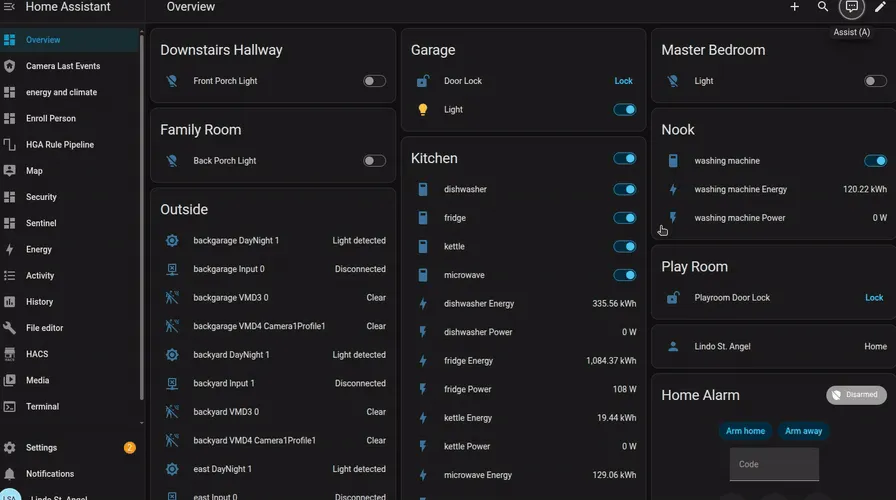The height and width of the screenshot is (500, 896).
Task: Open Map in sidebar
Action: coord(69,171)
